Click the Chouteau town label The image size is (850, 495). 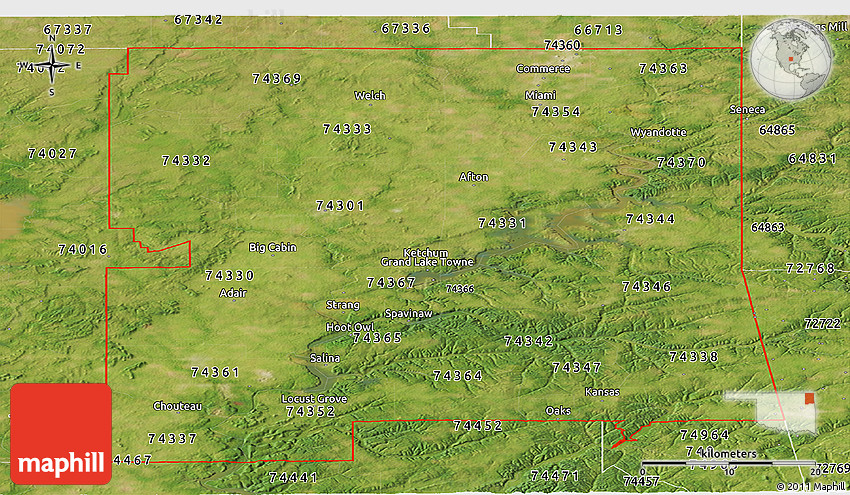177,406
